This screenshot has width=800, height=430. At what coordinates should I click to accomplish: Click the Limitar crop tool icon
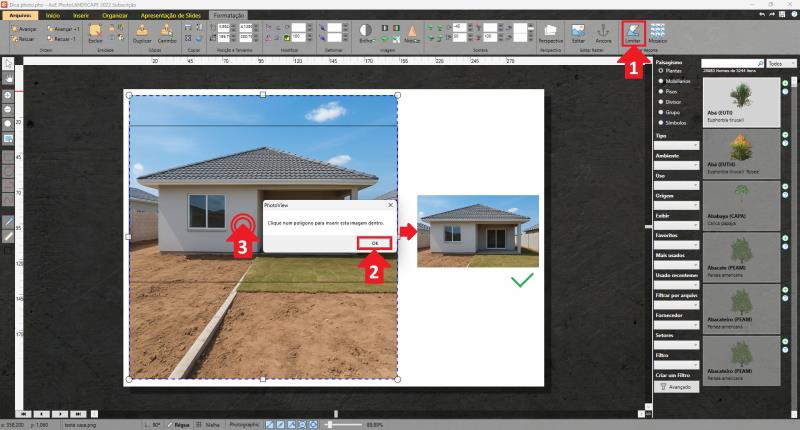(633, 34)
